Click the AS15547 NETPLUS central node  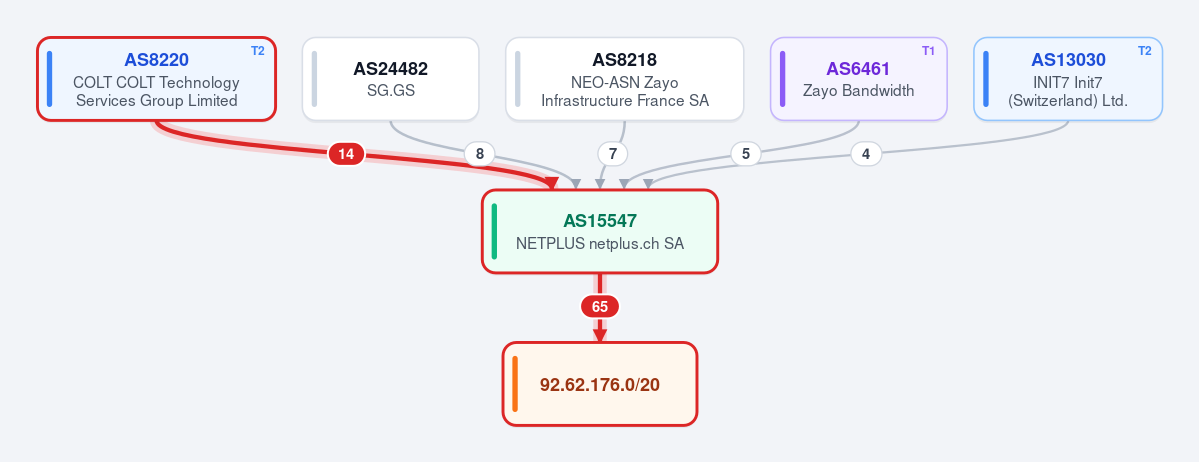600,231
